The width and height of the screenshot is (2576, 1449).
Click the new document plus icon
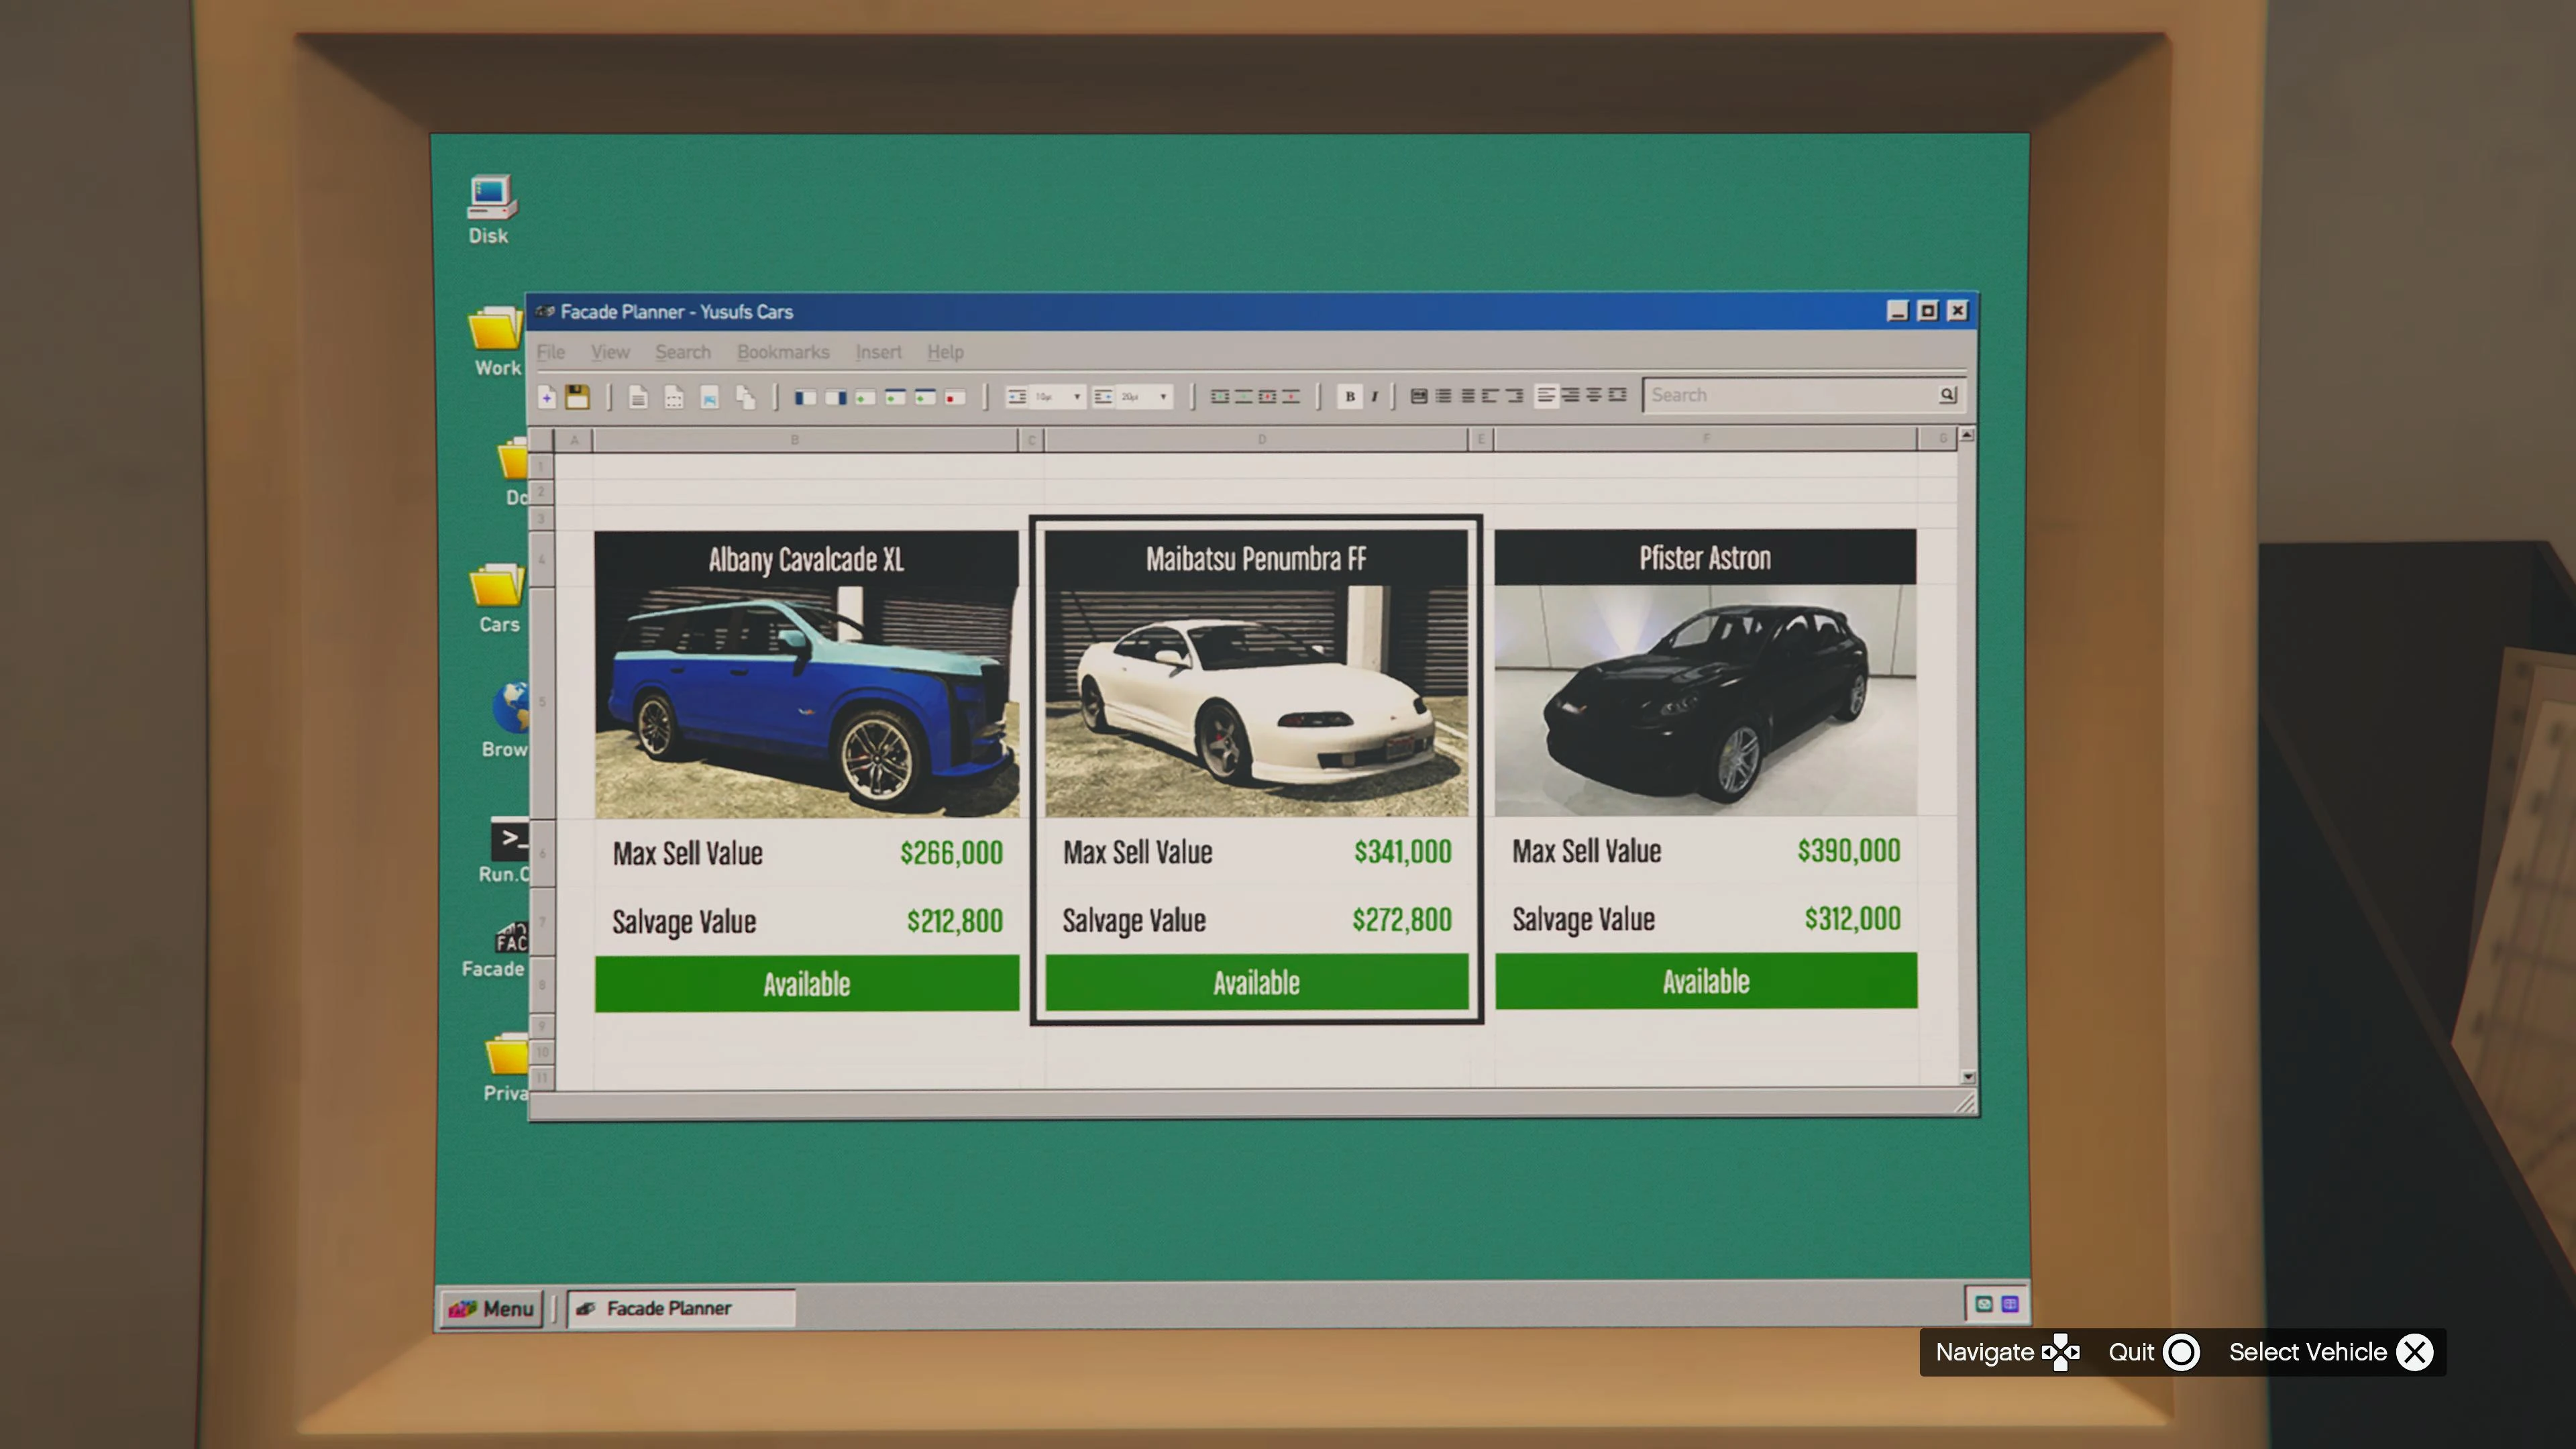pos(546,397)
